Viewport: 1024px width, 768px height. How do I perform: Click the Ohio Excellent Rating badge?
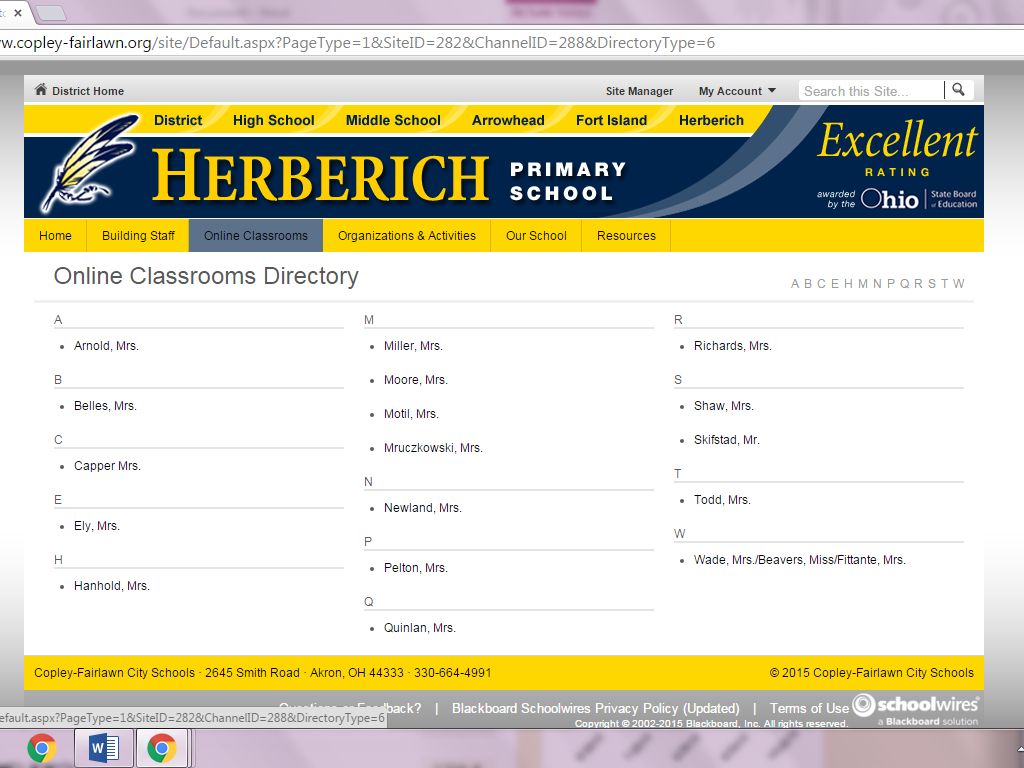point(896,165)
